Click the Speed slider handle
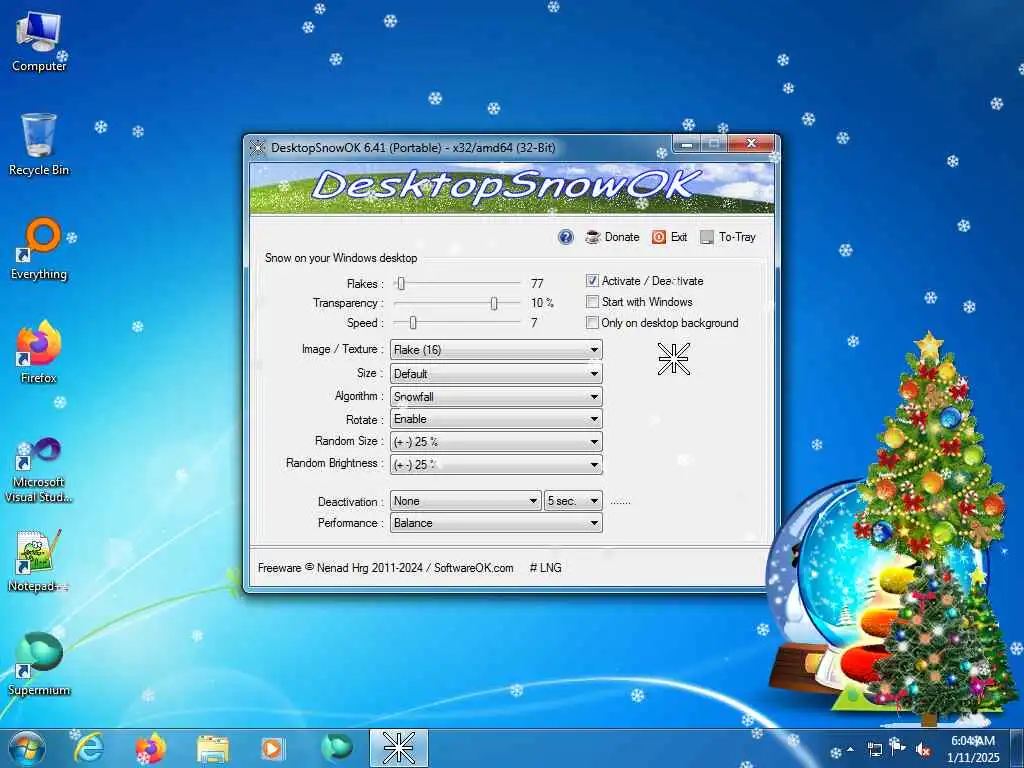This screenshot has width=1024, height=768. pos(413,323)
